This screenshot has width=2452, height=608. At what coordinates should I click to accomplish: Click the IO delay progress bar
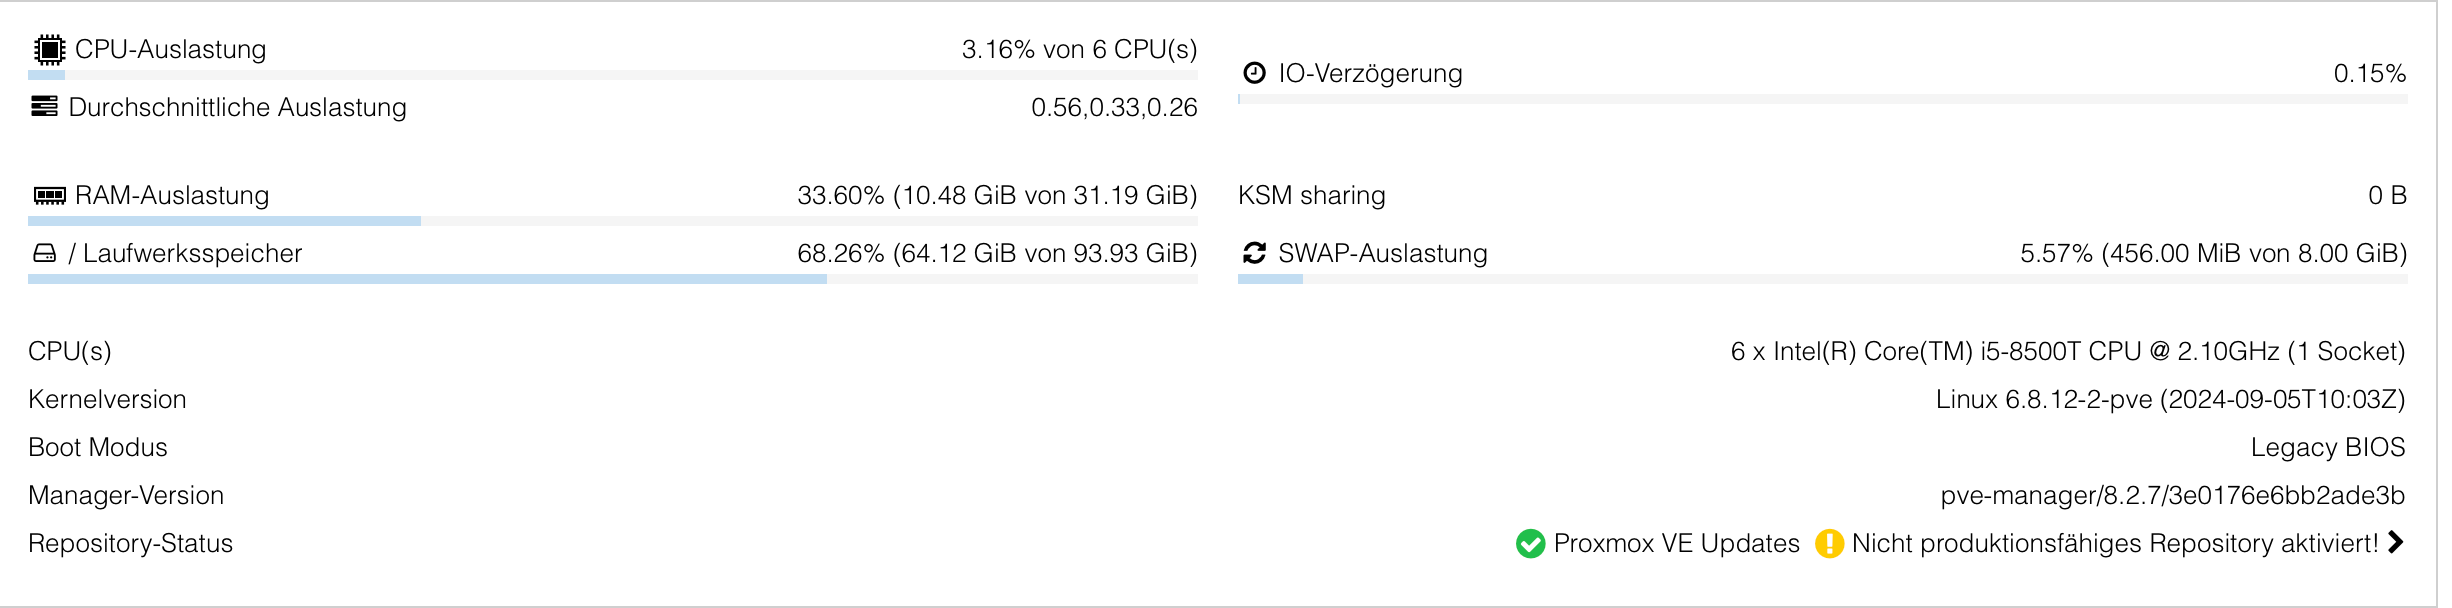coord(1822,99)
